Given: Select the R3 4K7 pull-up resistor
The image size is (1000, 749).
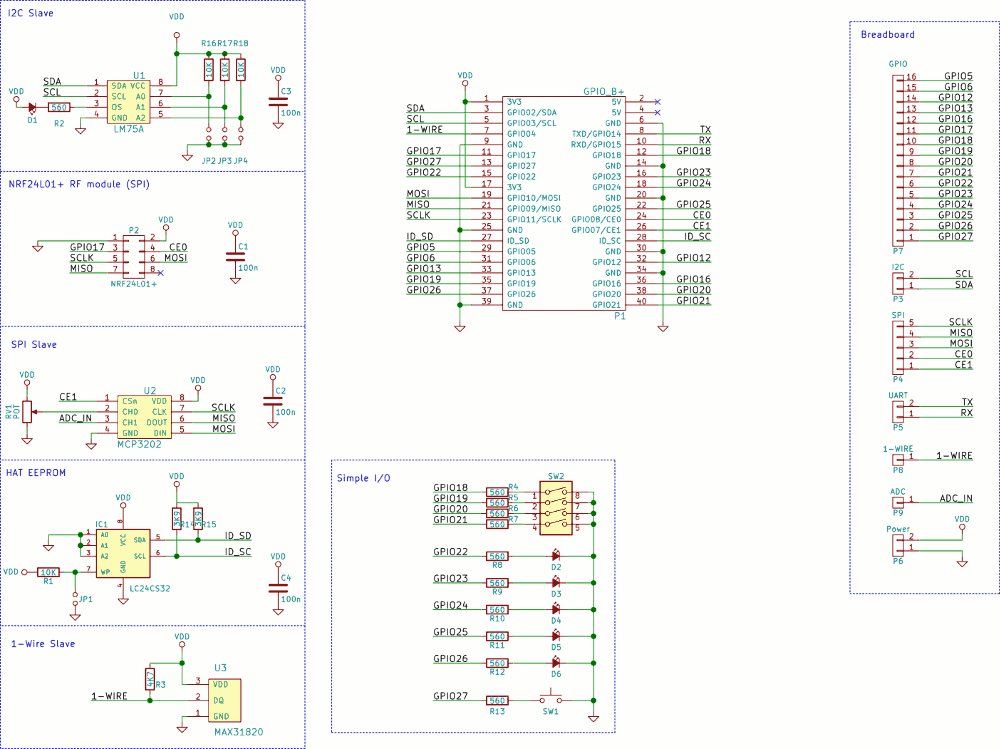Looking at the screenshot, I should (x=150, y=679).
